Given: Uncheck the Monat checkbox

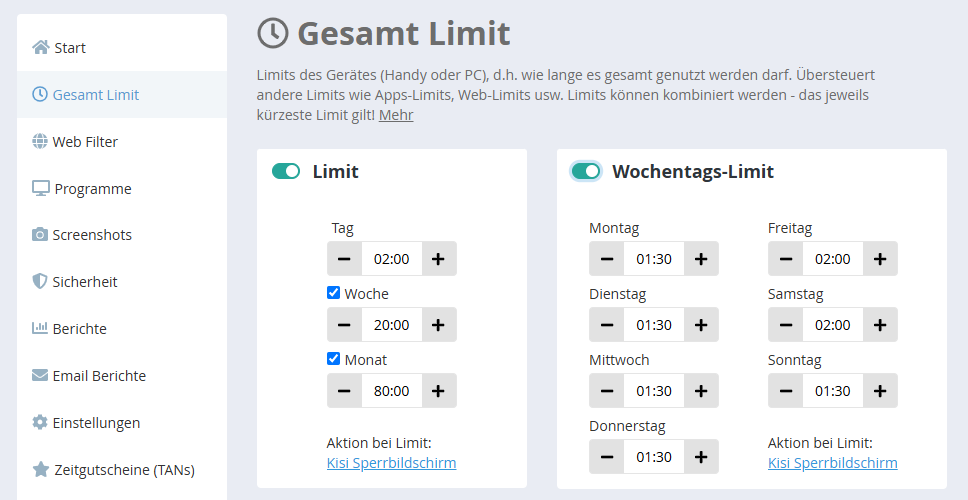Looking at the screenshot, I should tap(334, 359).
